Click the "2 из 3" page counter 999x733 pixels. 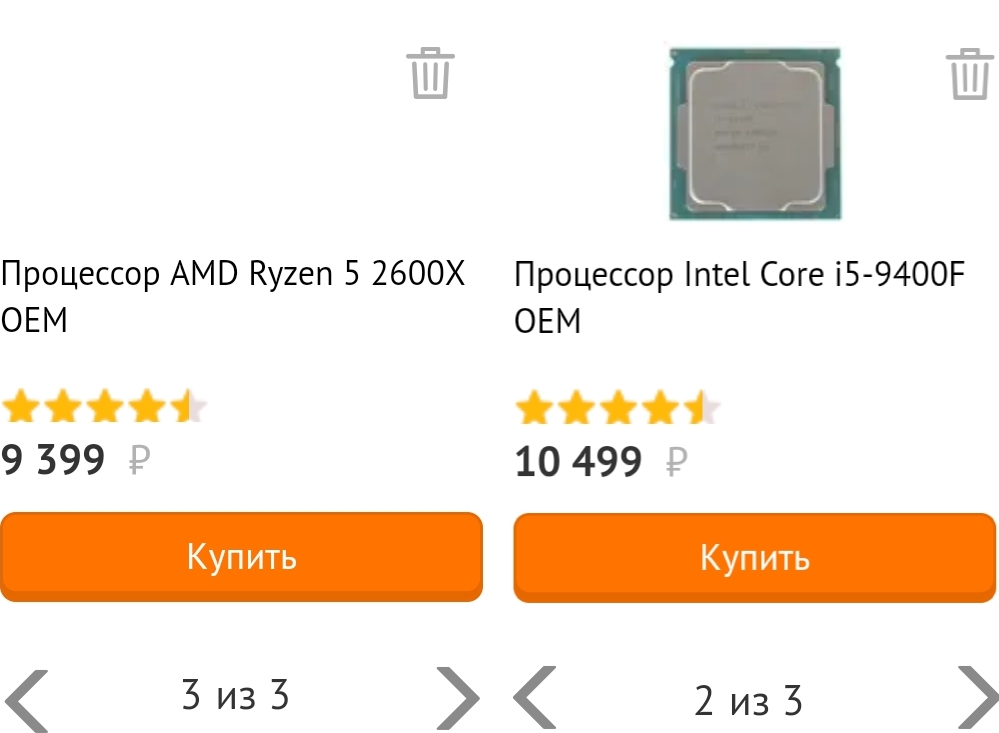click(748, 701)
